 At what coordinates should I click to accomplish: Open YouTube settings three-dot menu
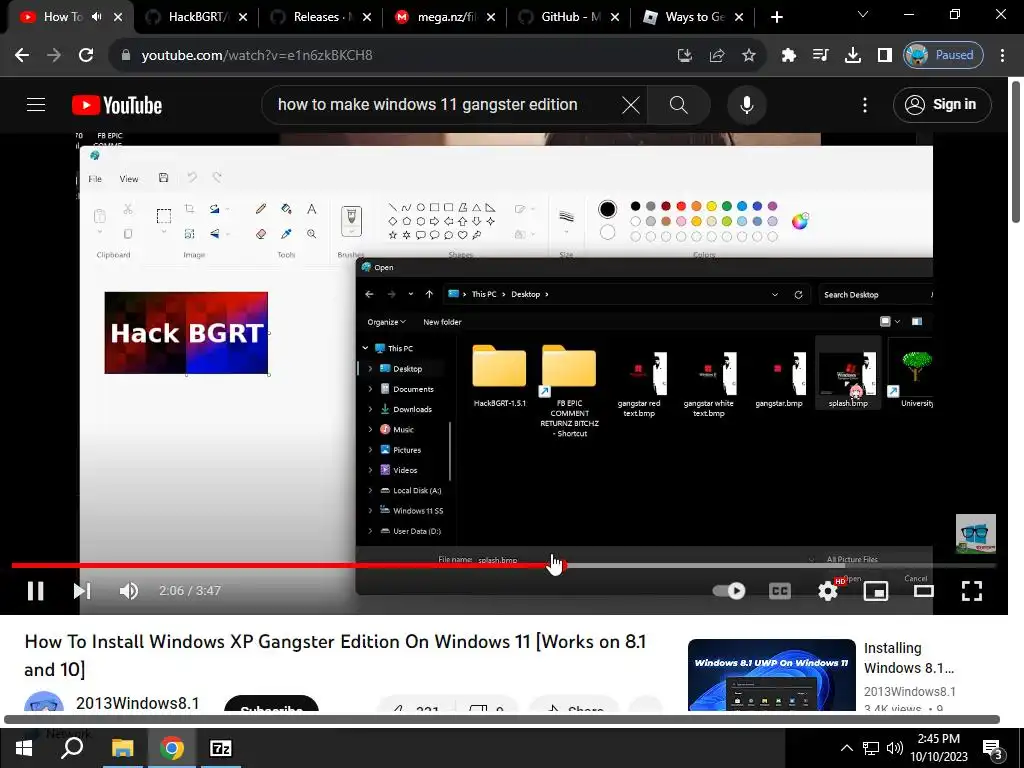[865, 104]
